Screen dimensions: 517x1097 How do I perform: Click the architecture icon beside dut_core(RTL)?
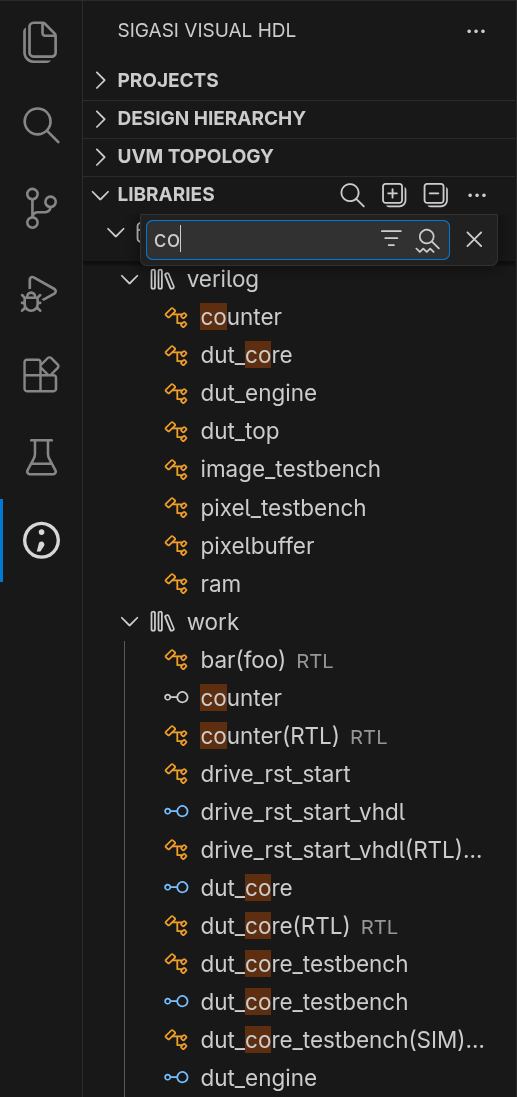click(x=176, y=926)
